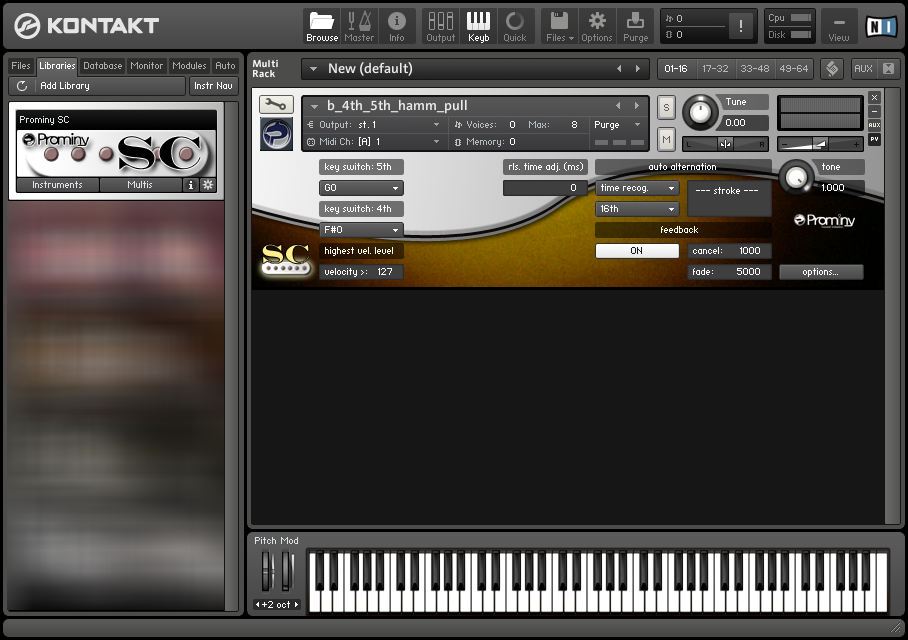Screen dimensions: 908x640
Task: Open the View size menu
Action: click(839, 26)
